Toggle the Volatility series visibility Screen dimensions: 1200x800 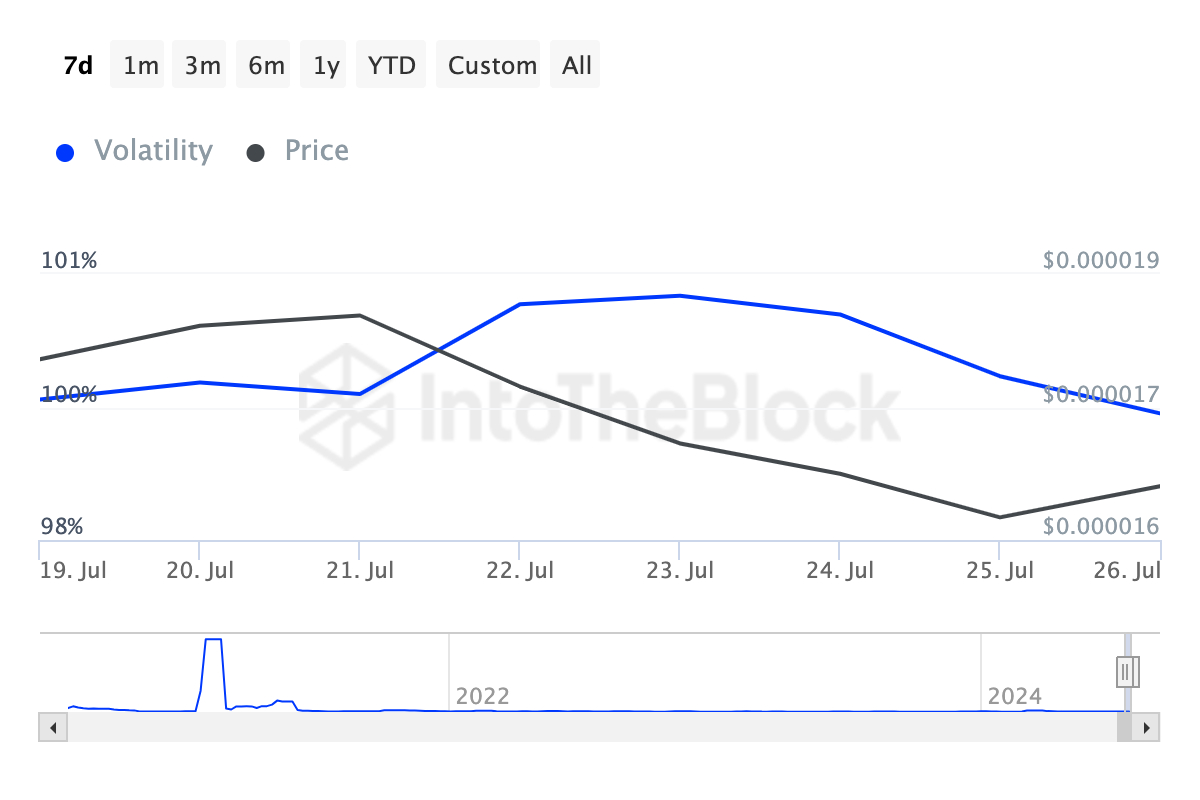coord(153,151)
